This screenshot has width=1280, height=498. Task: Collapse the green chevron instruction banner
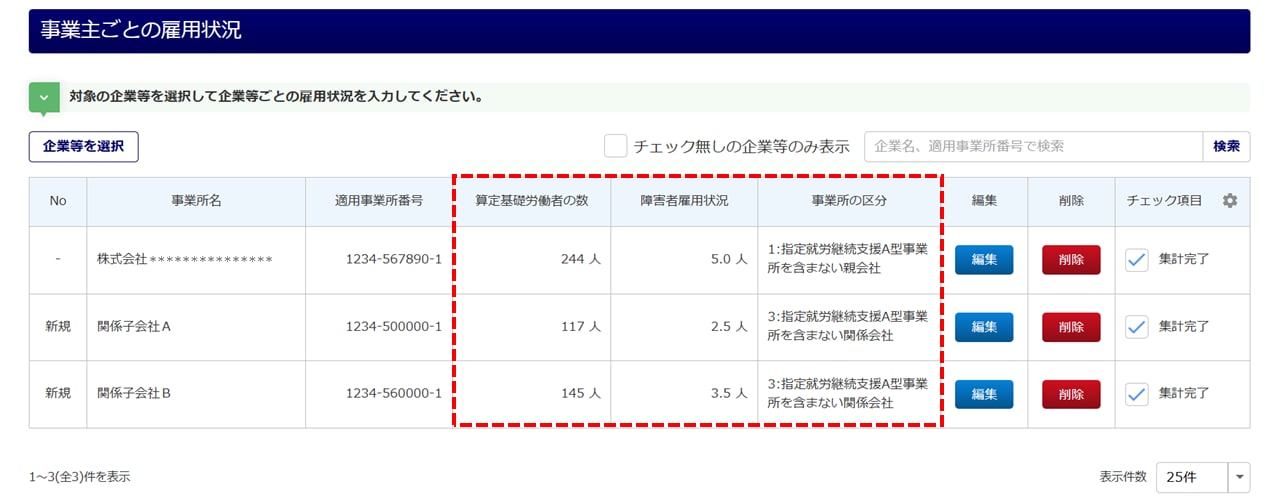(x=44, y=98)
